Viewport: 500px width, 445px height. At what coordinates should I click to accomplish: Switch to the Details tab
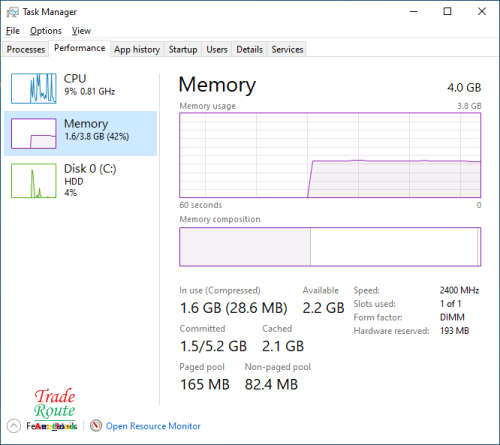pos(249,49)
